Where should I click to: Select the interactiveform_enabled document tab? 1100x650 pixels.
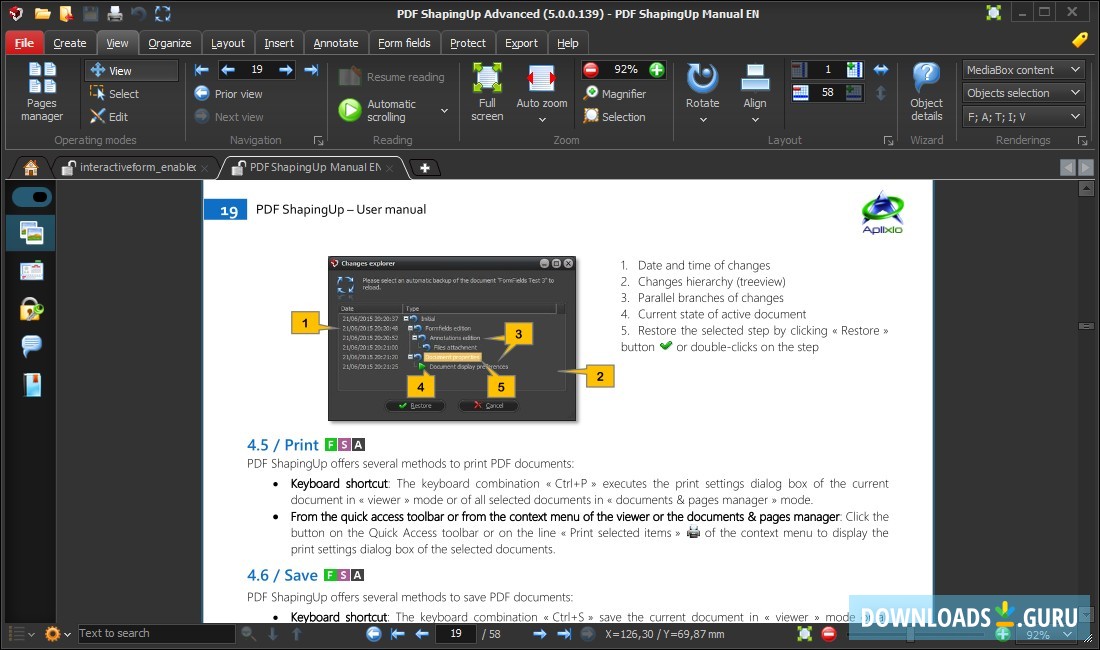[x=135, y=167]
